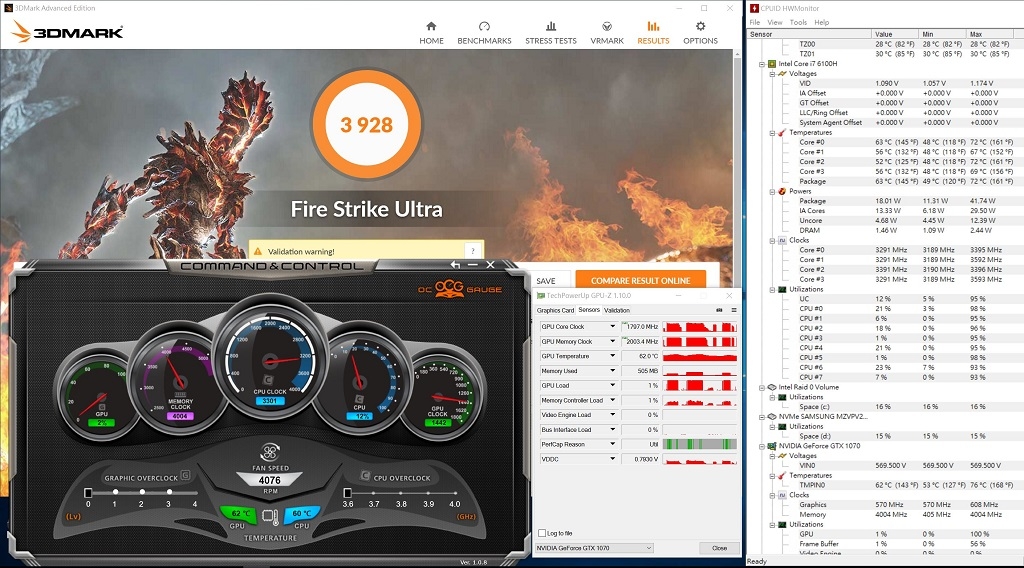Switch to Validation tab in GPU-Z
This screenshot has height=568, width=1024.
pos(616,310)
